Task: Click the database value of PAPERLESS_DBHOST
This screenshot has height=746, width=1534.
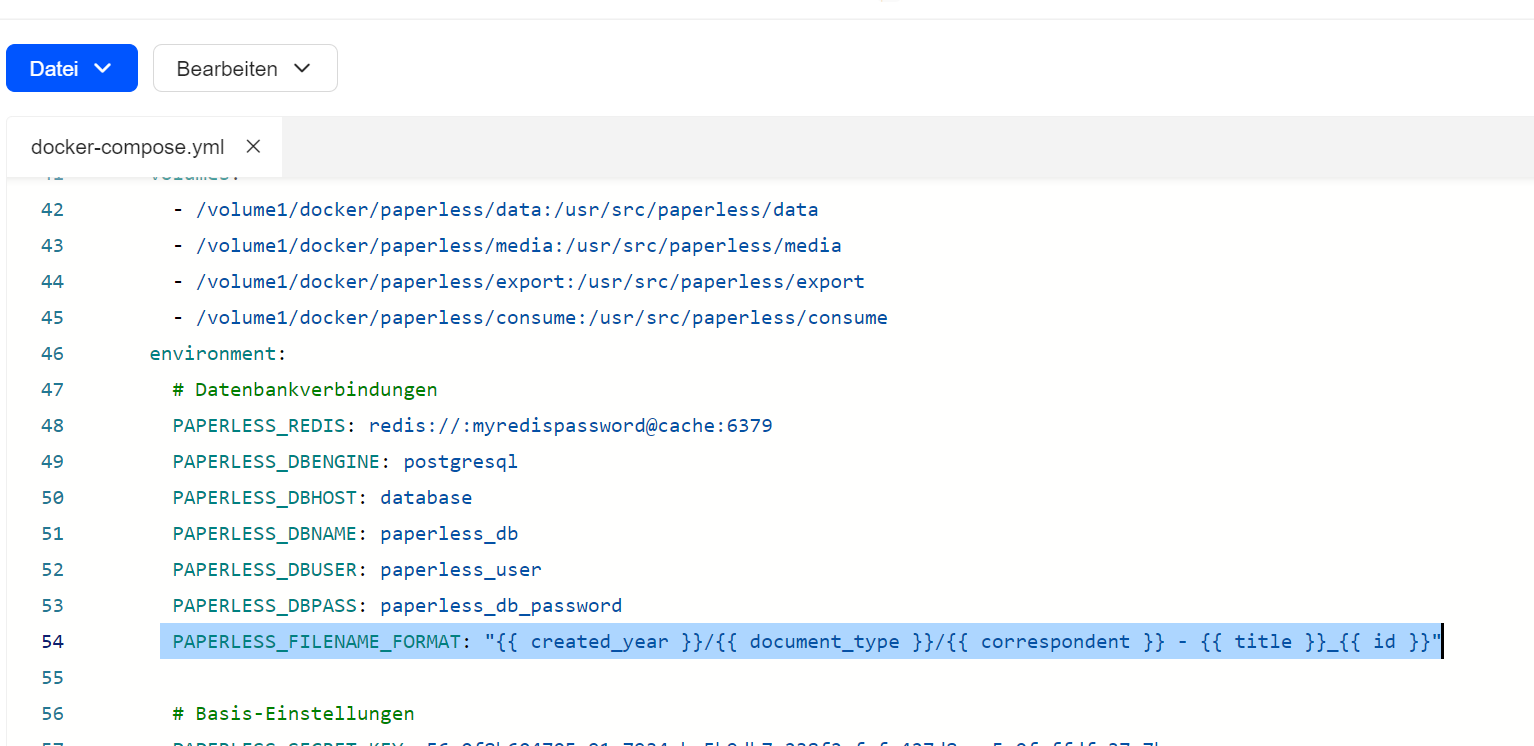Action: (x=426, y=498)
